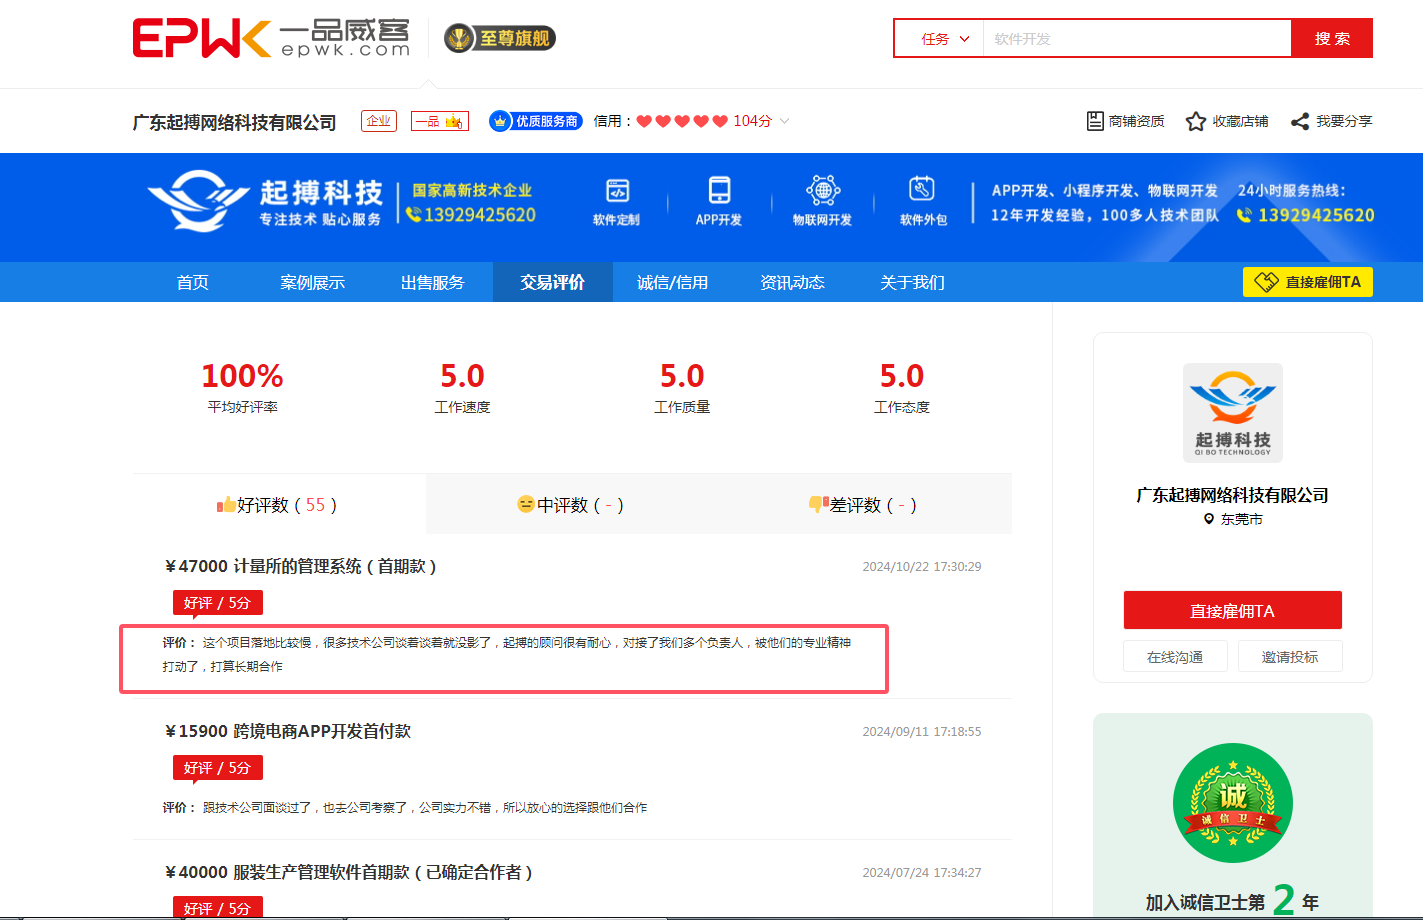
Task: Click the red 直接雇佣TA sidebar button
Action: click(1233, 610)
